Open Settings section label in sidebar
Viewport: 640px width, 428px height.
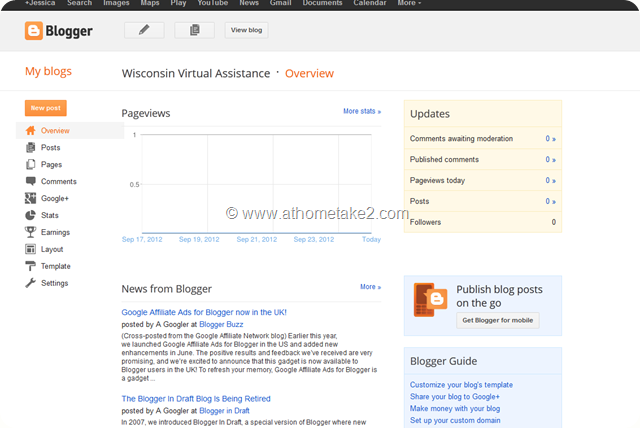click(x=54, y=283)
